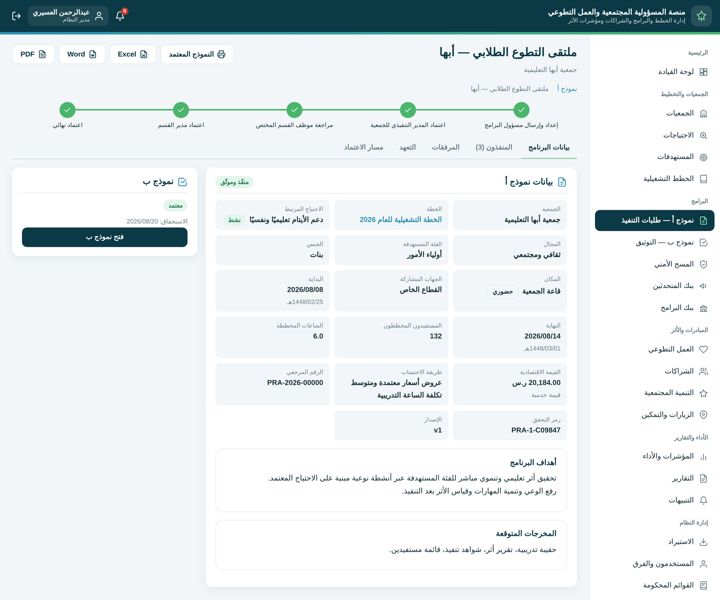Viewport: 720px width, 600px height.
Task: Export as Word document
Action: click(82, 54)
